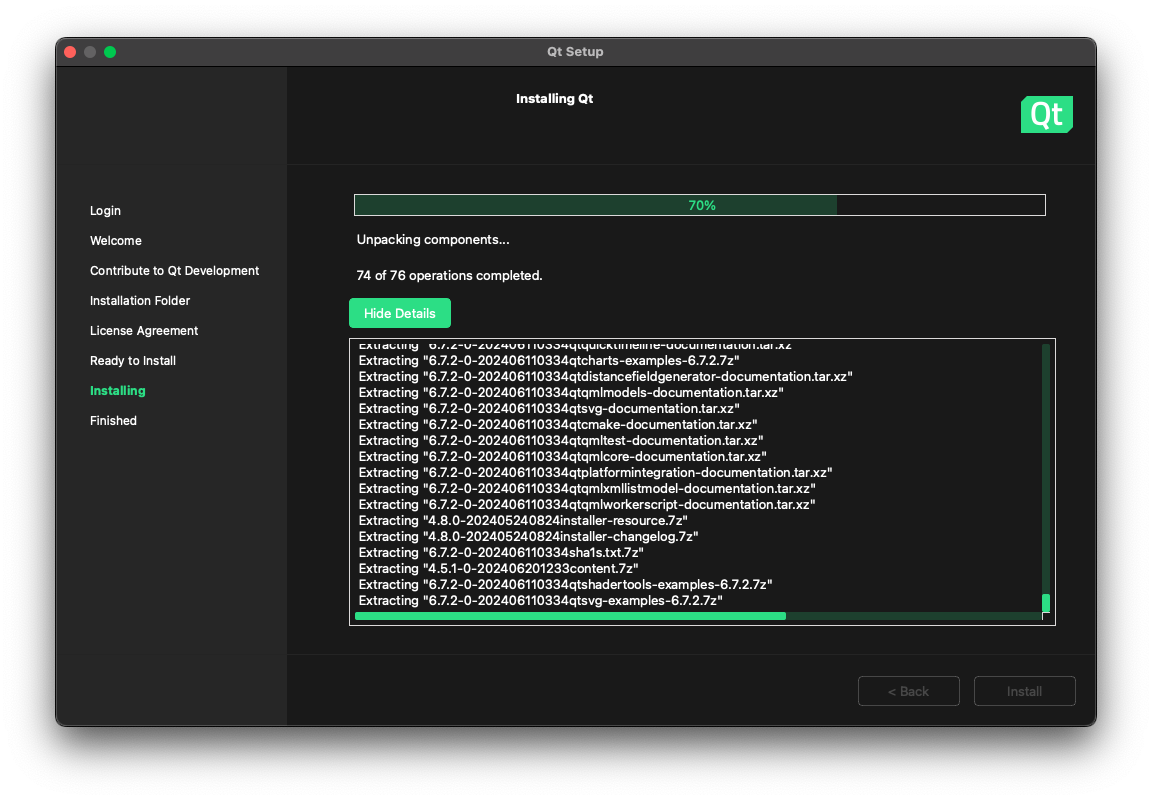Open Contribute to Qt Development step
The height and width of the screenshot is (800, 1152).
click(174, 271)
